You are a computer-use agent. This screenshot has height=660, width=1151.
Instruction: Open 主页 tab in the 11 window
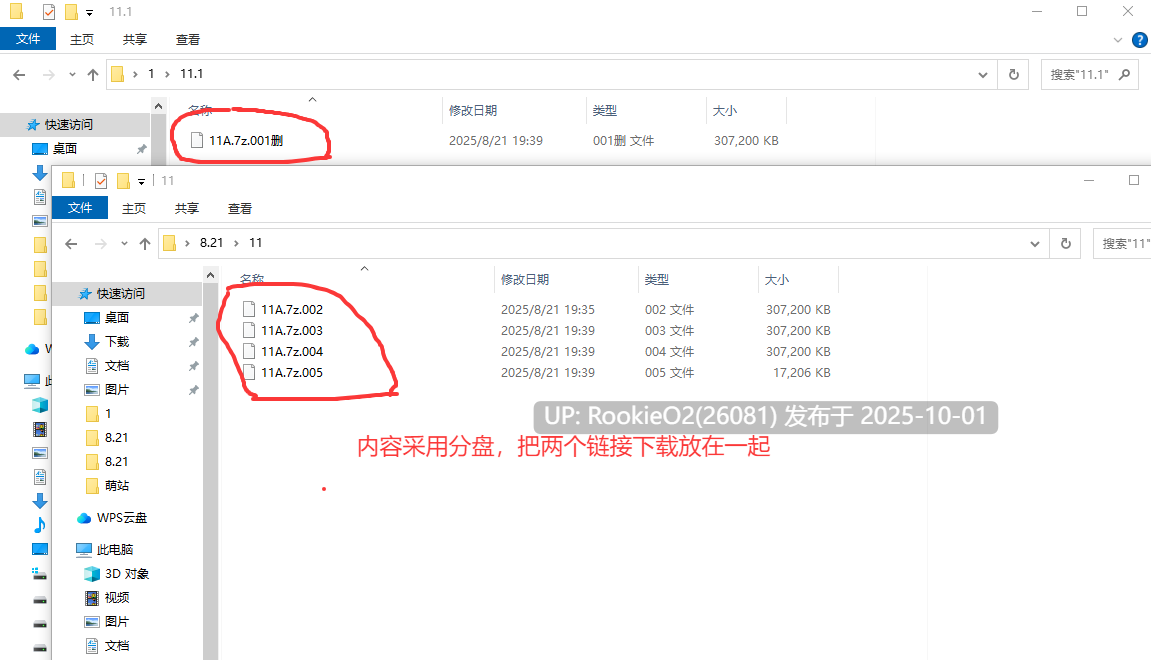click(134, 208)
